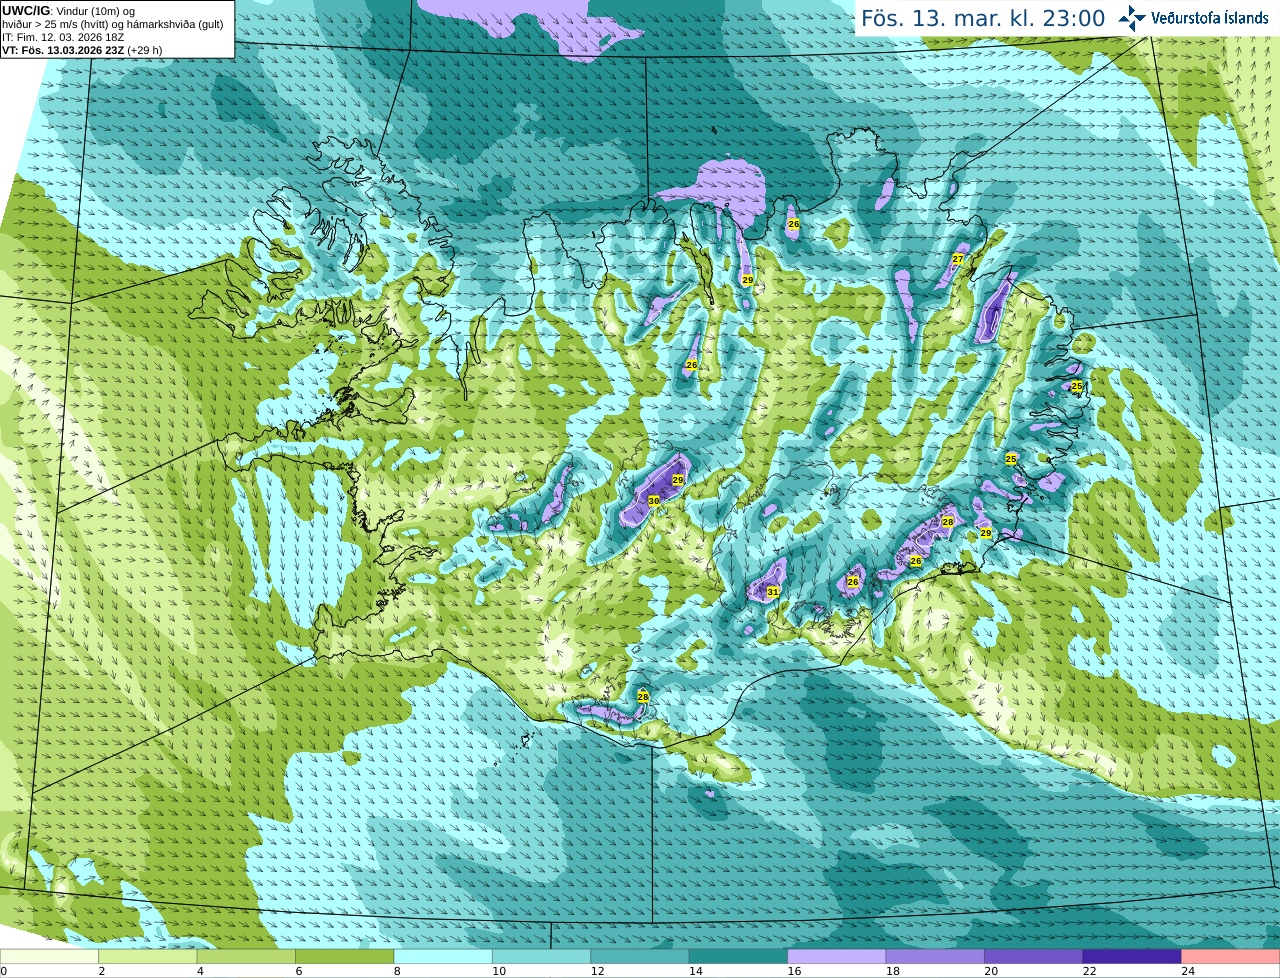Click the hviður > 25 m/s legend description line

[113, 24]
